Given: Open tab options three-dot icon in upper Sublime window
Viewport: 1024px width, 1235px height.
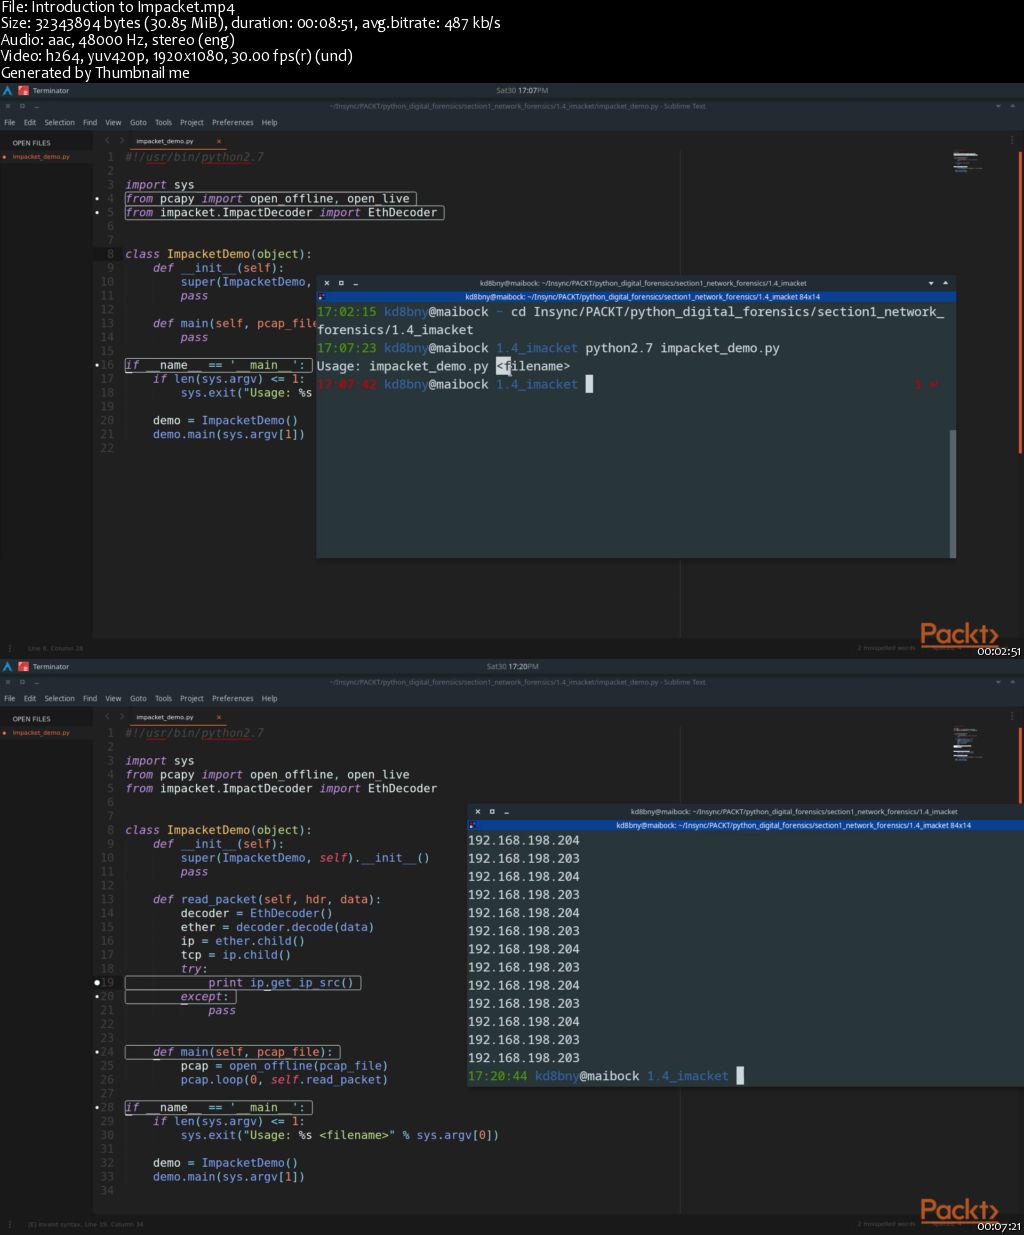Looking at the screenshot, I should [1013, 140].
